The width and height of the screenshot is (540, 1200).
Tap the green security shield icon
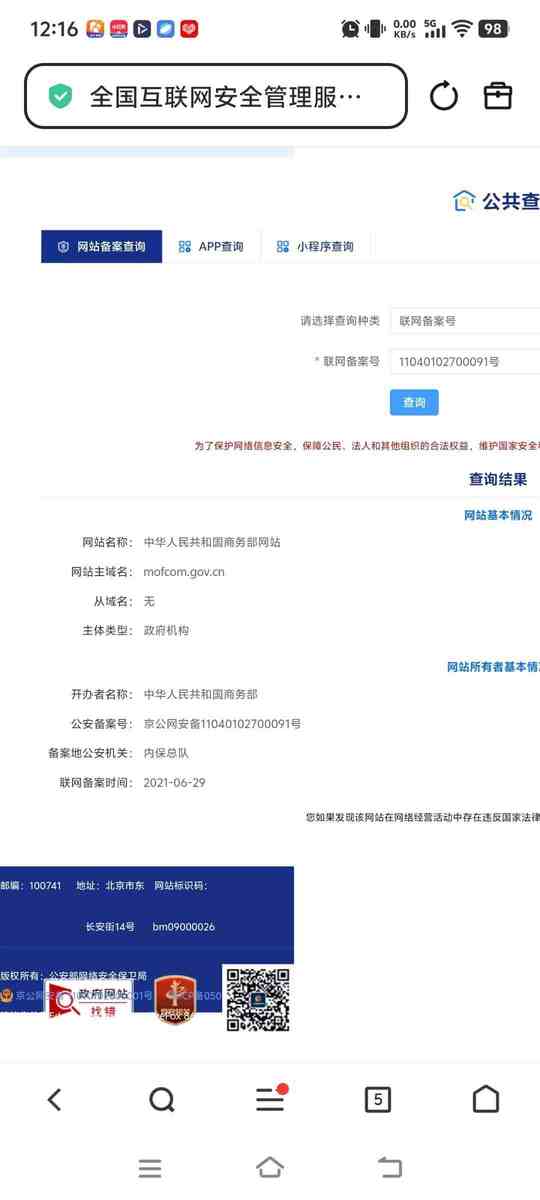click(x=61, y=96)
